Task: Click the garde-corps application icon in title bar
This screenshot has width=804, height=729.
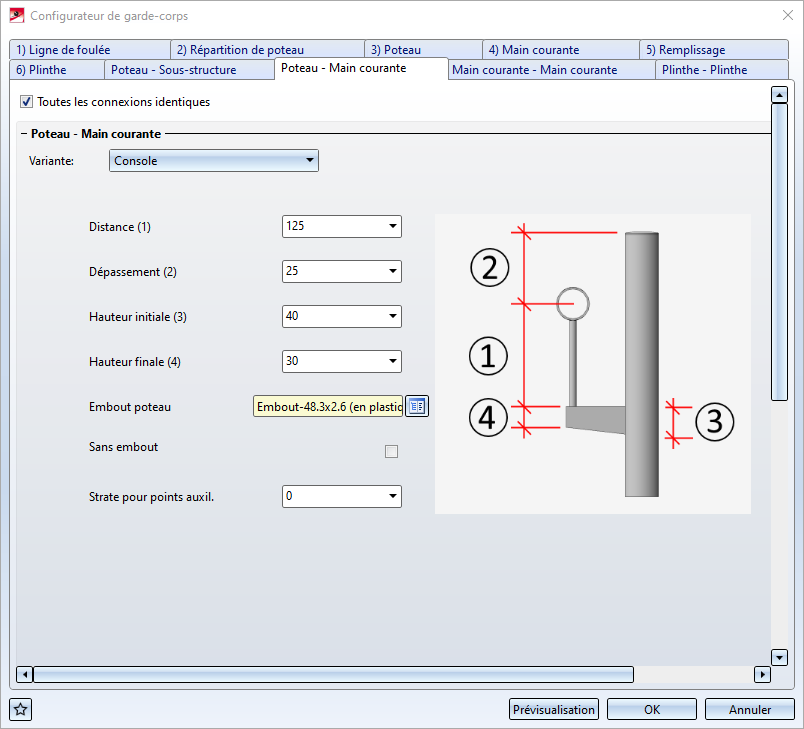Action: click(17, 15)
